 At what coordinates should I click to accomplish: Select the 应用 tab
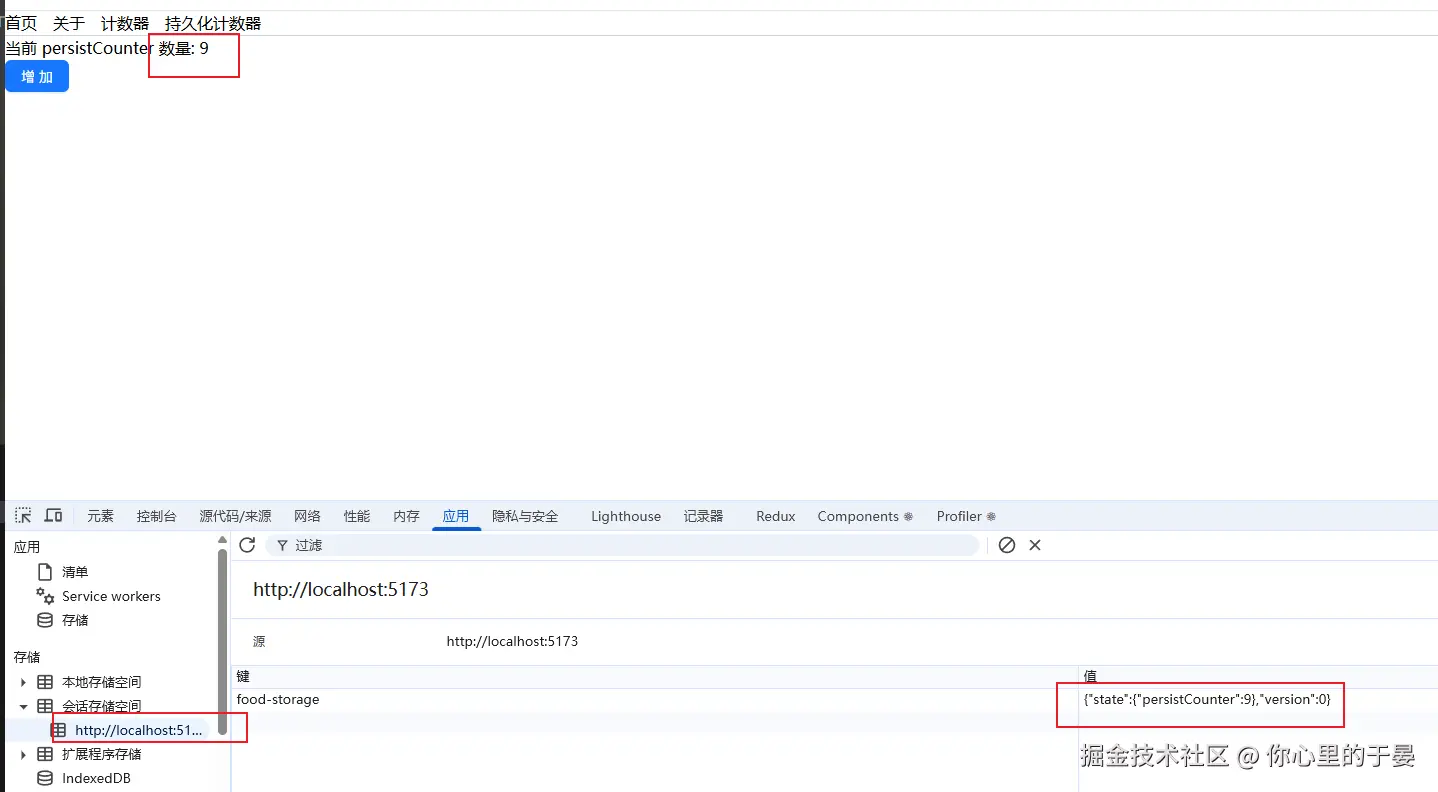(456, 516)
